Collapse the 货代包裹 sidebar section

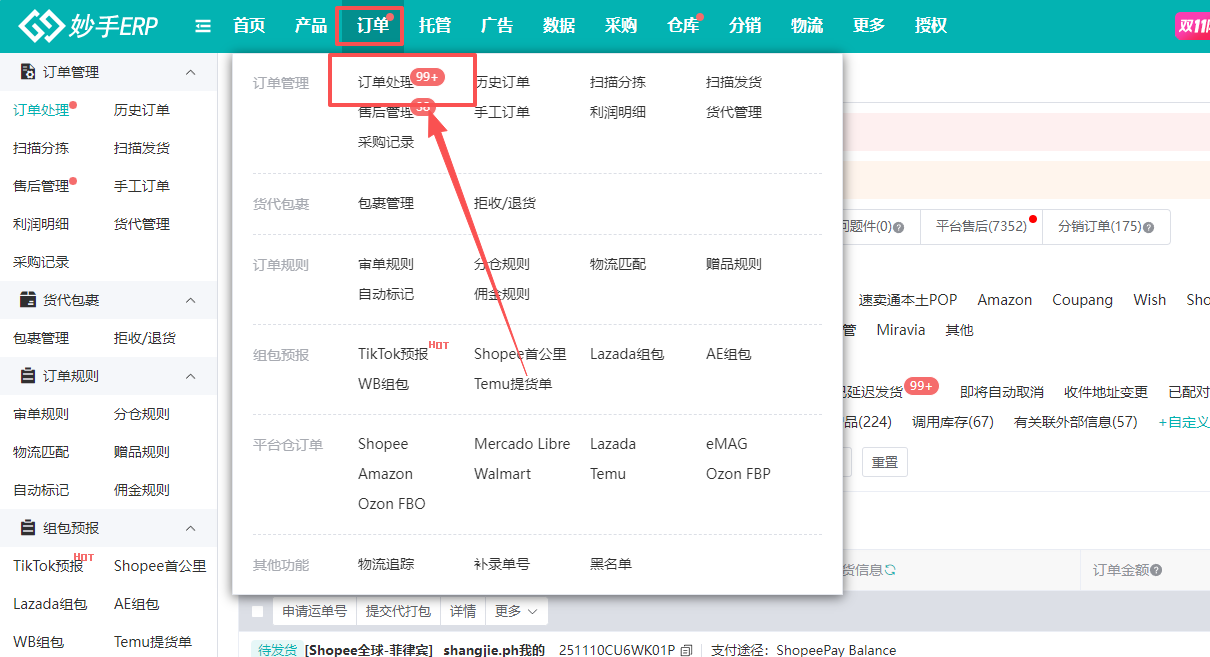click(x=191, y=300)
